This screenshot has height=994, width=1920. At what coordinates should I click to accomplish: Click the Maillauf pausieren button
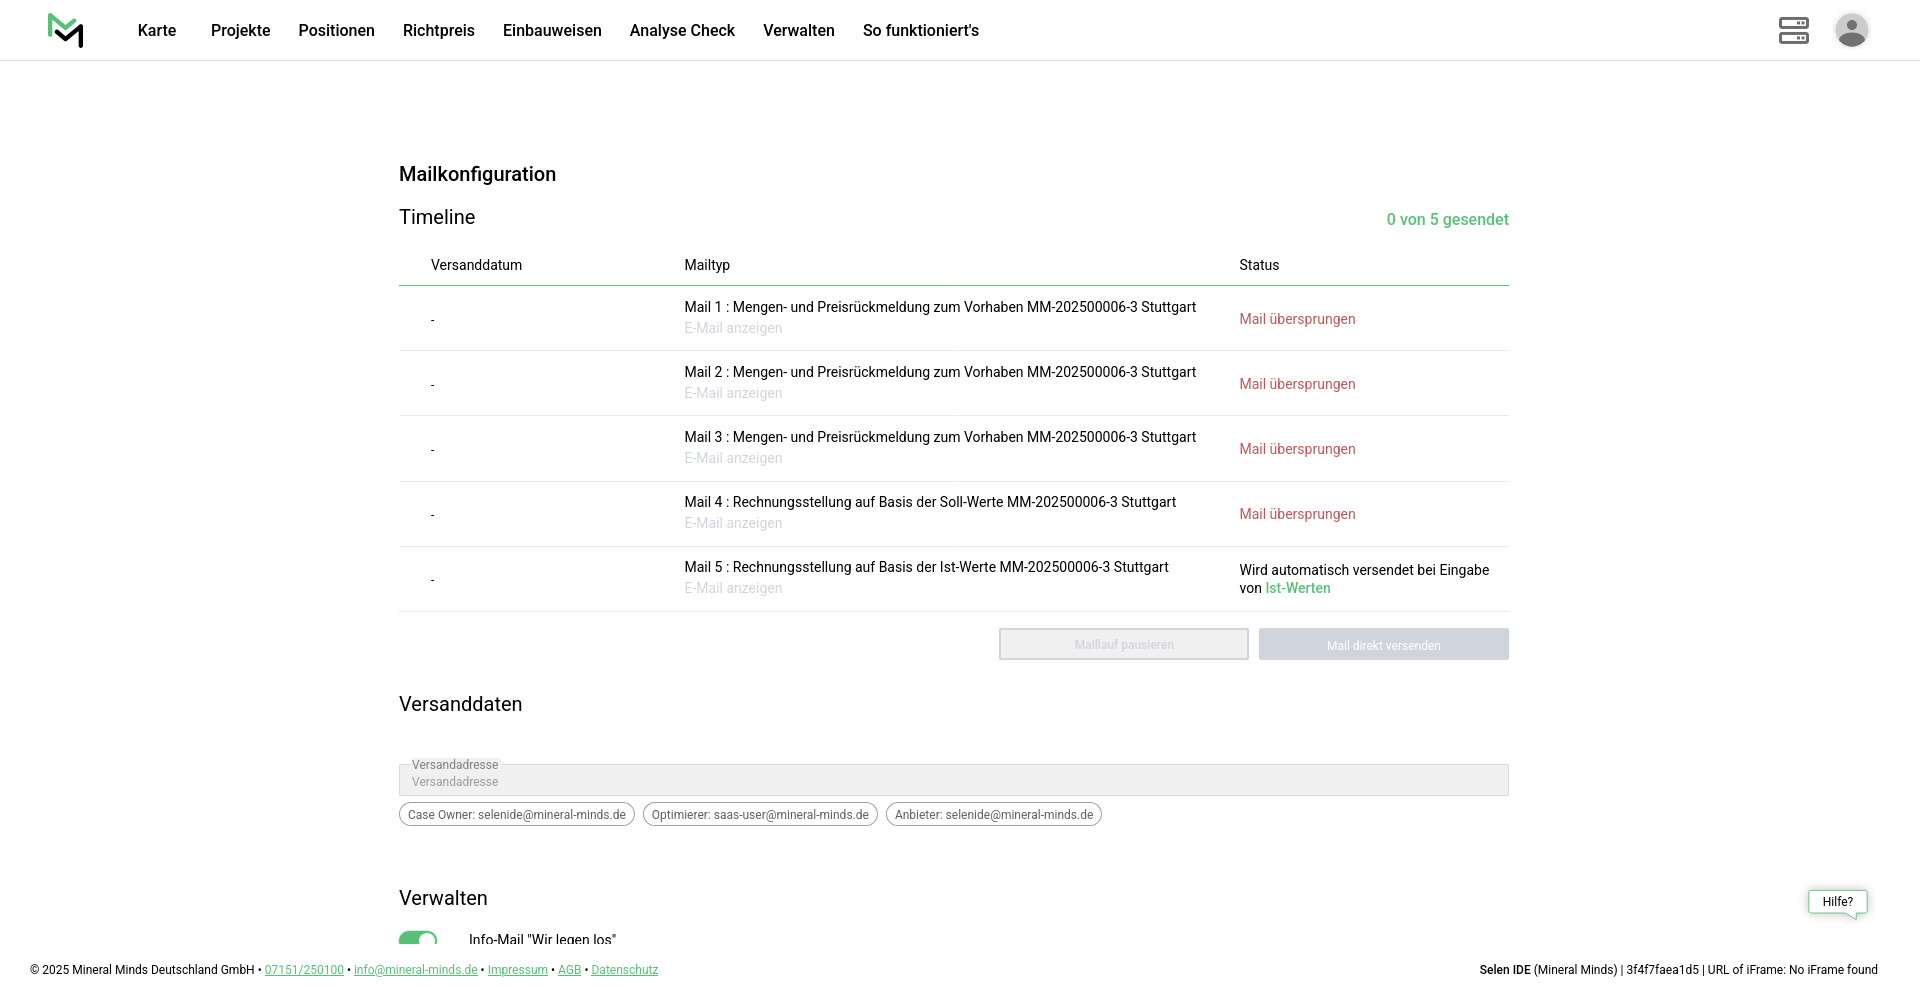(1123, 645)
